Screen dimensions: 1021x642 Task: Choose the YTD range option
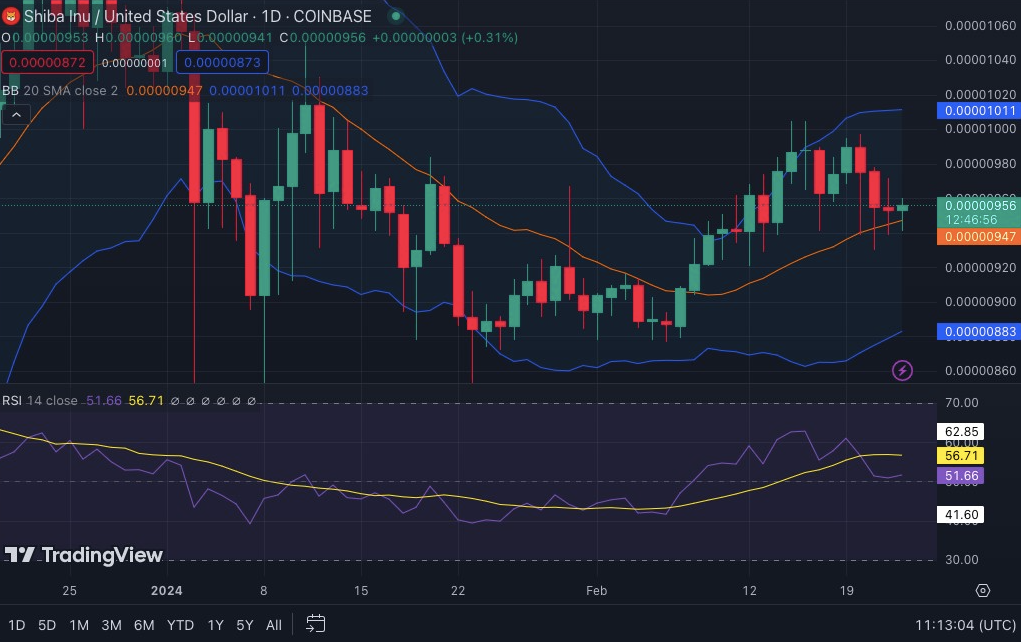(x=180, y=625)
